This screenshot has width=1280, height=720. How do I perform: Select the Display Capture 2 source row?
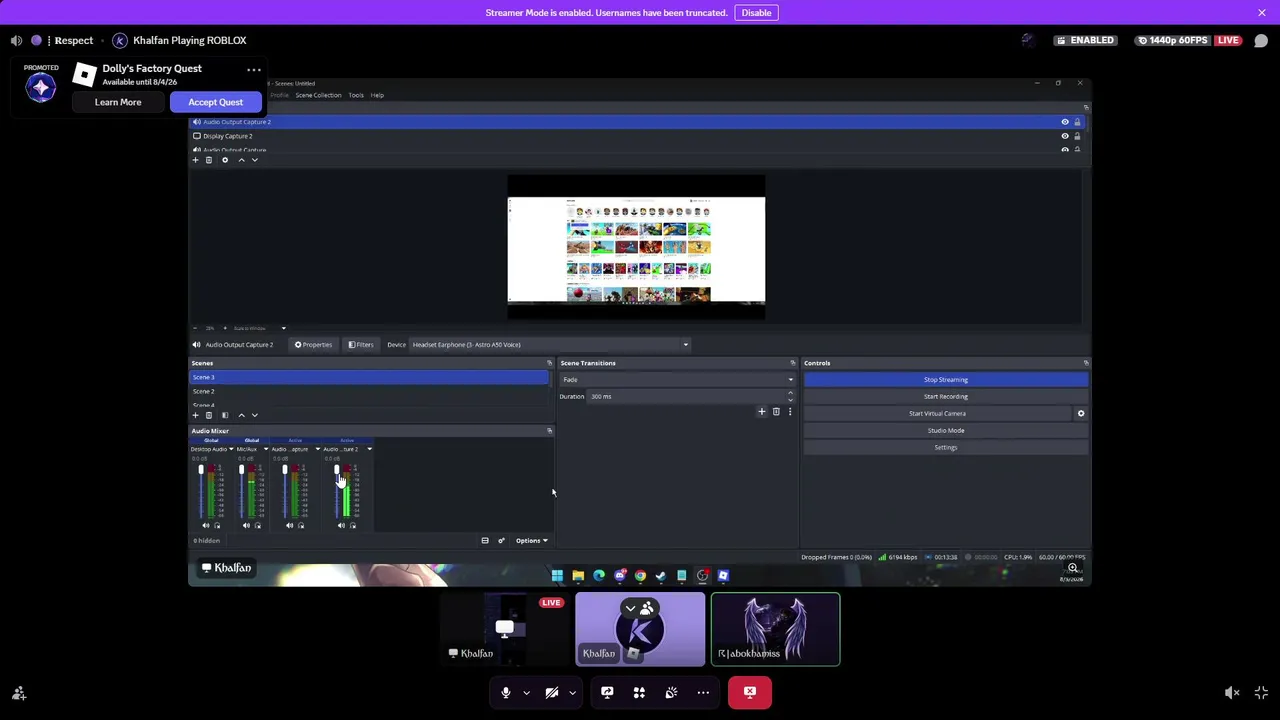(x=637, y=136)
